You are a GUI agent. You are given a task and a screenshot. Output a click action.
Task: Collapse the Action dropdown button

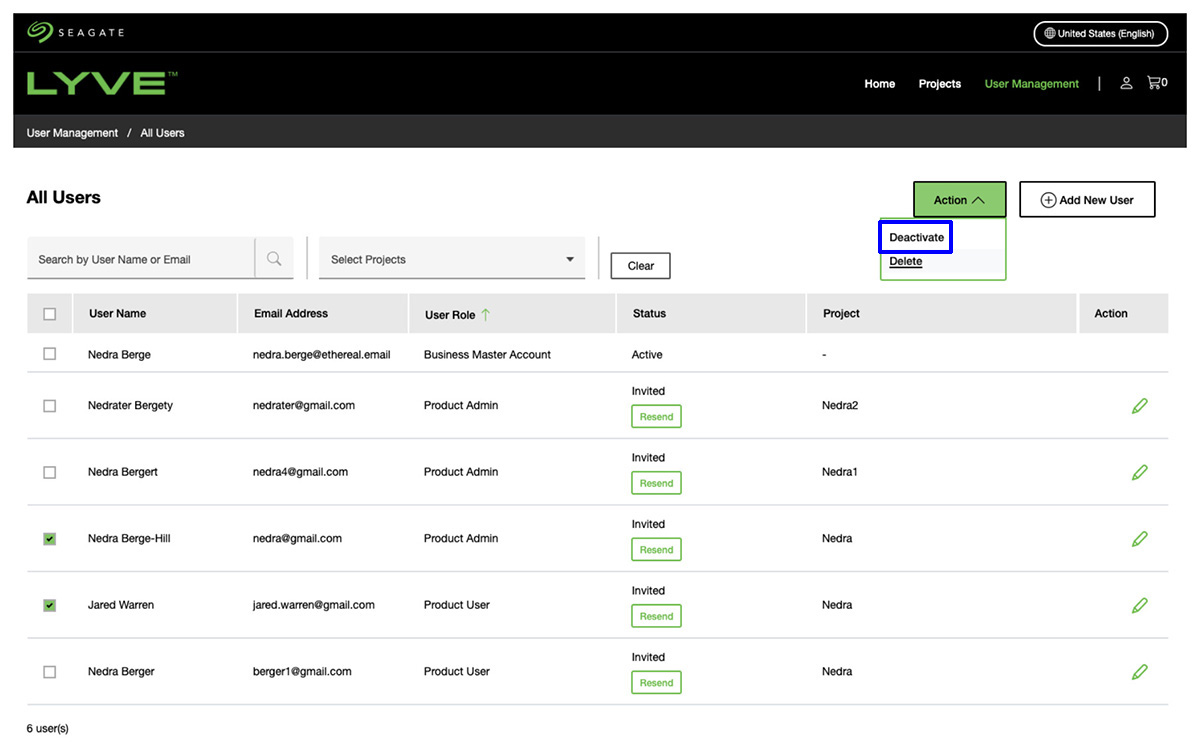(959, 200)
